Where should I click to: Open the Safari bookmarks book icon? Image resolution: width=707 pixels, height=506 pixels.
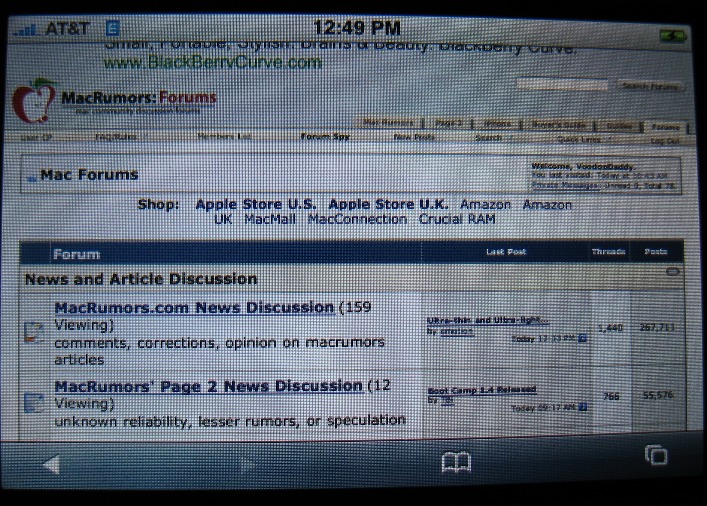(x=456, y=462)
